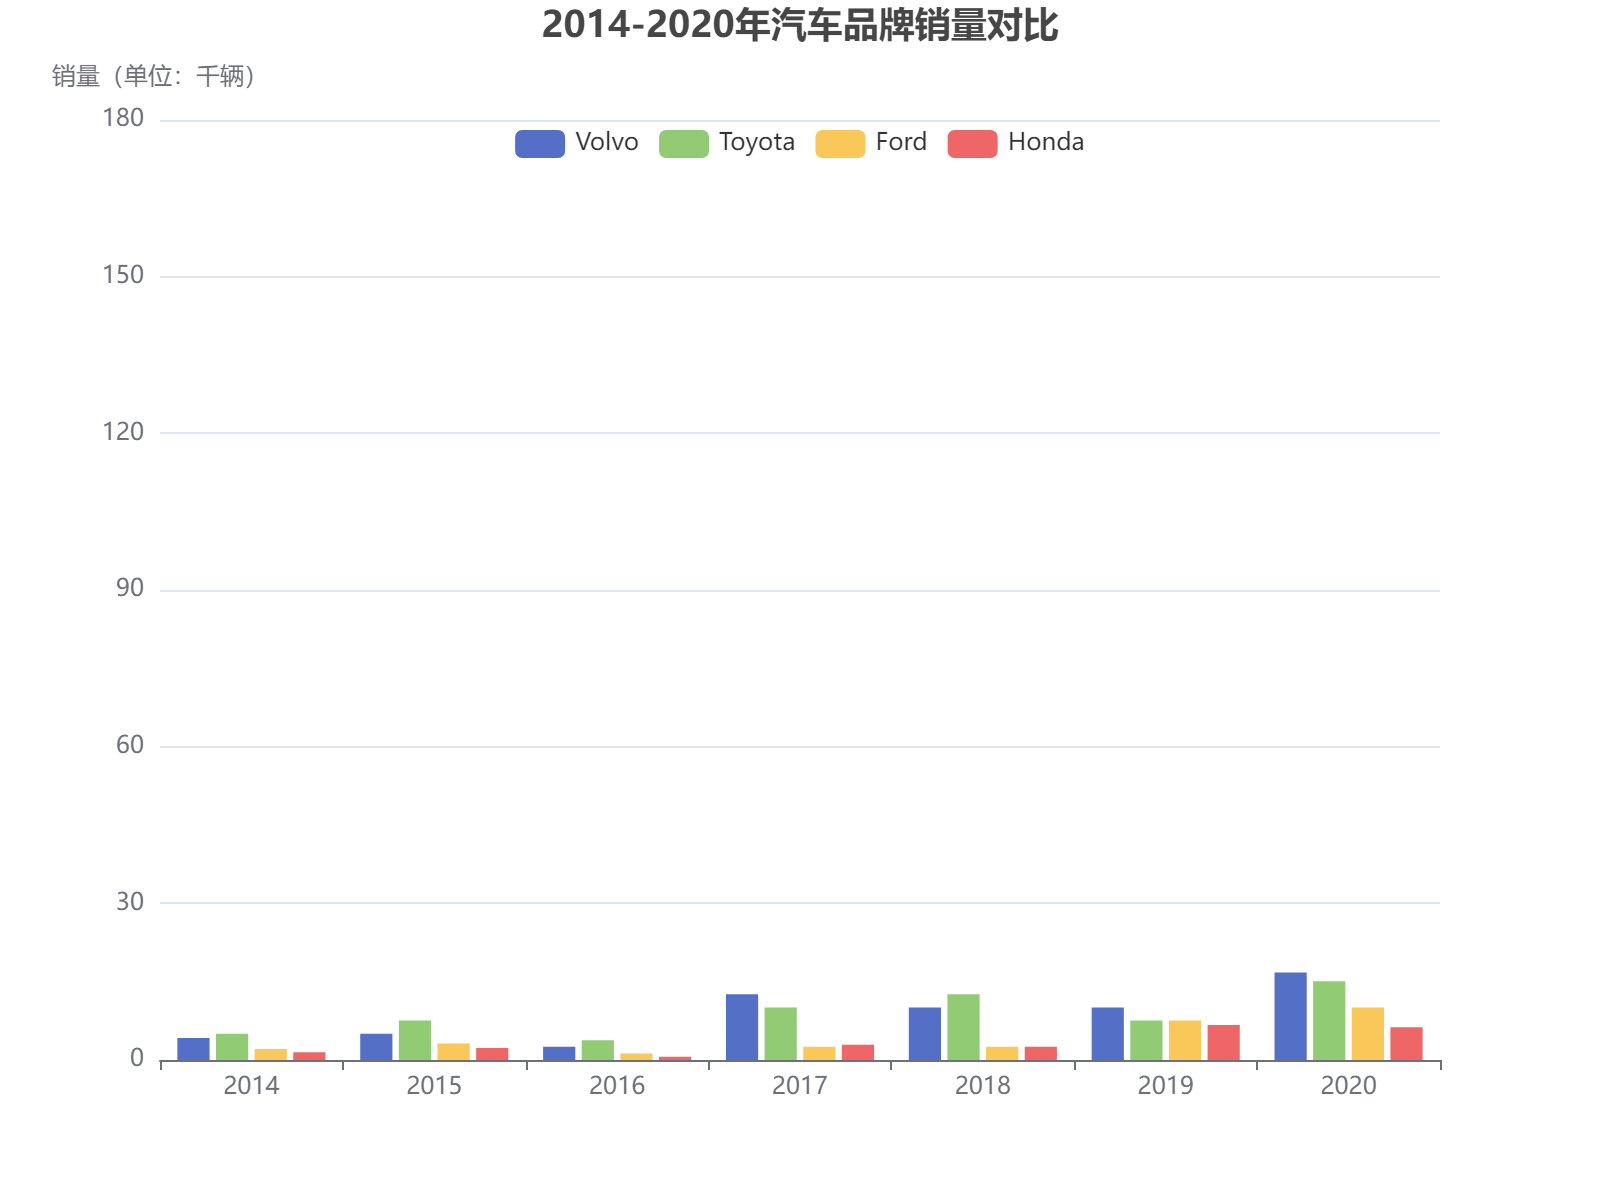Viewport: 1600px width, 1200px height.
Task: Click the y-axis name 销量（单位：千辆）
Action: [x=155, y=76]
